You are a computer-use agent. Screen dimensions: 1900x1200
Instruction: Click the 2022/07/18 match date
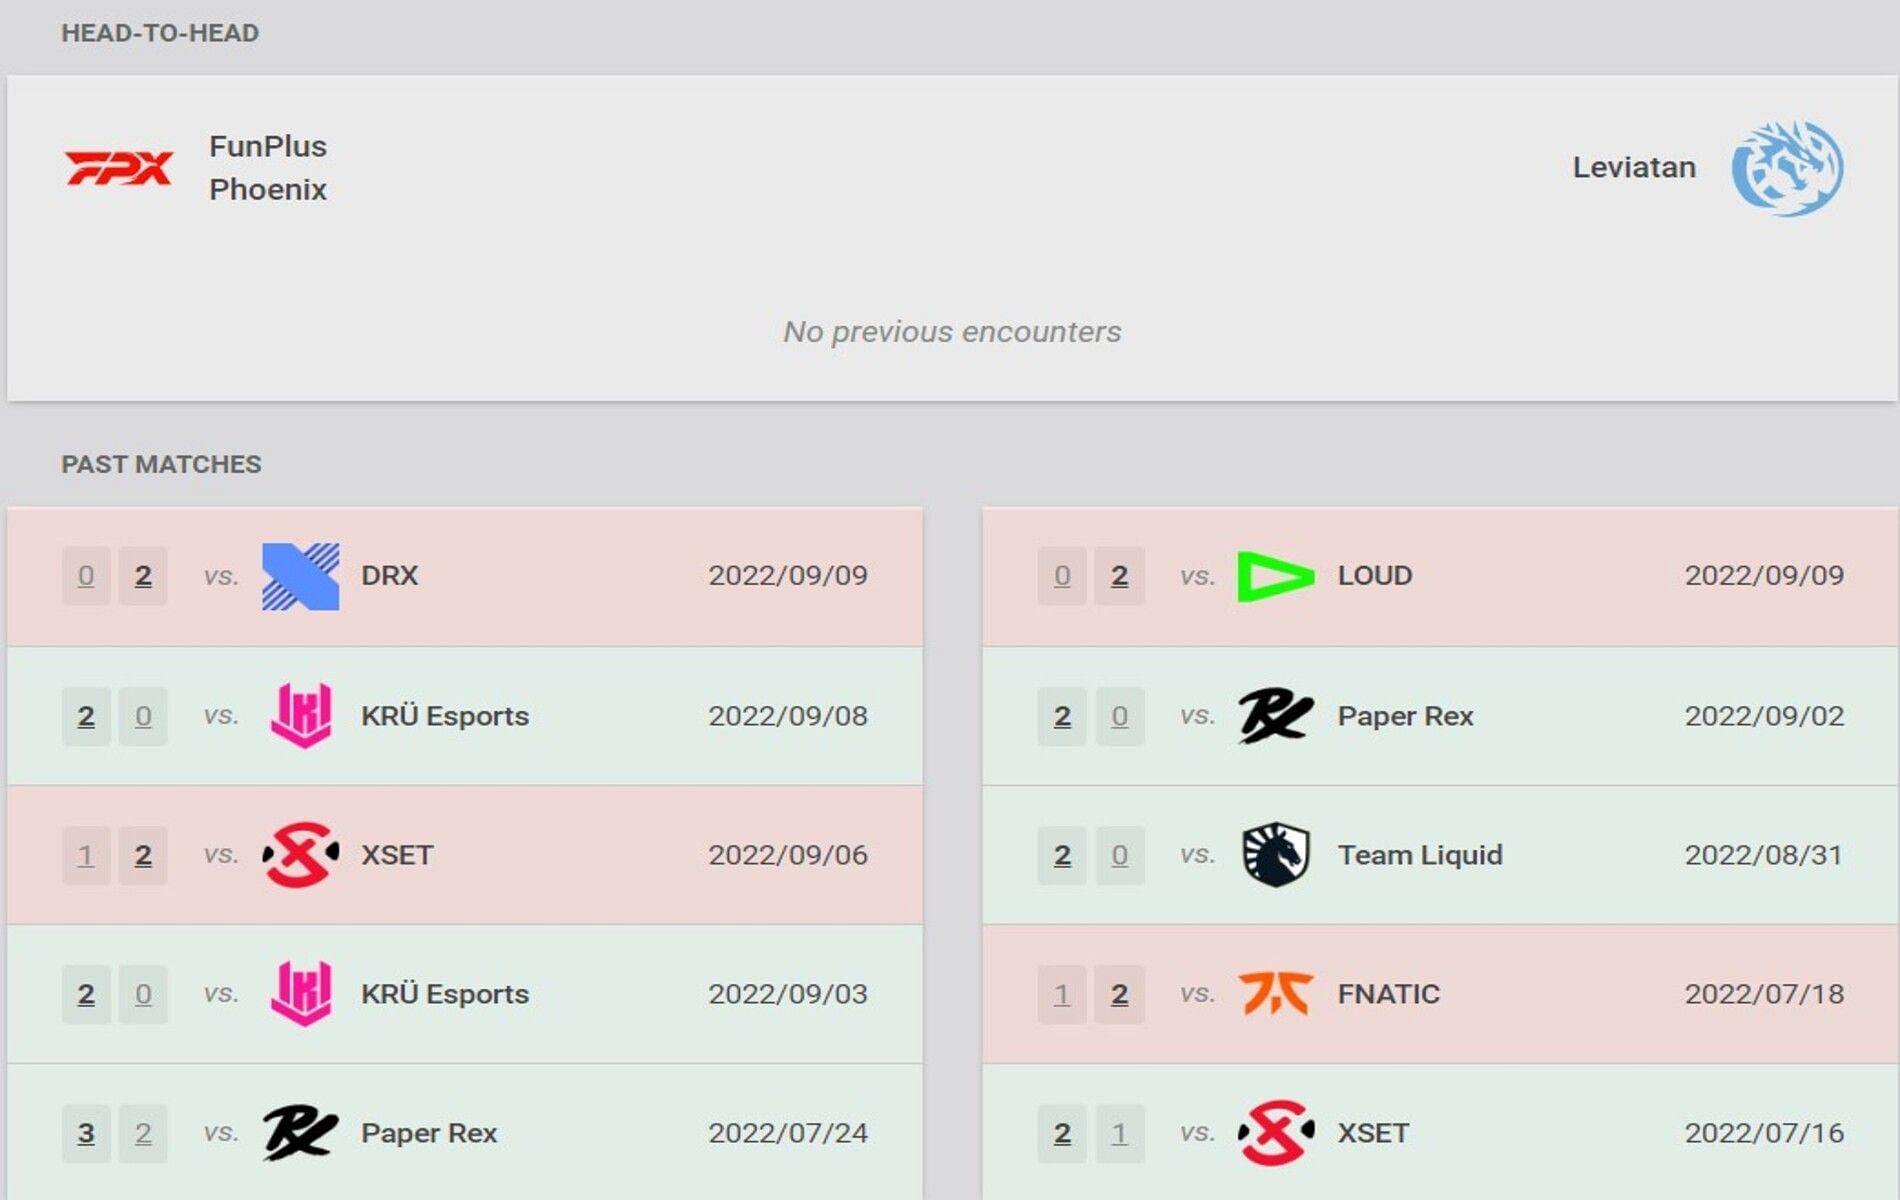pyautogui.click(x=1764, y=994)
